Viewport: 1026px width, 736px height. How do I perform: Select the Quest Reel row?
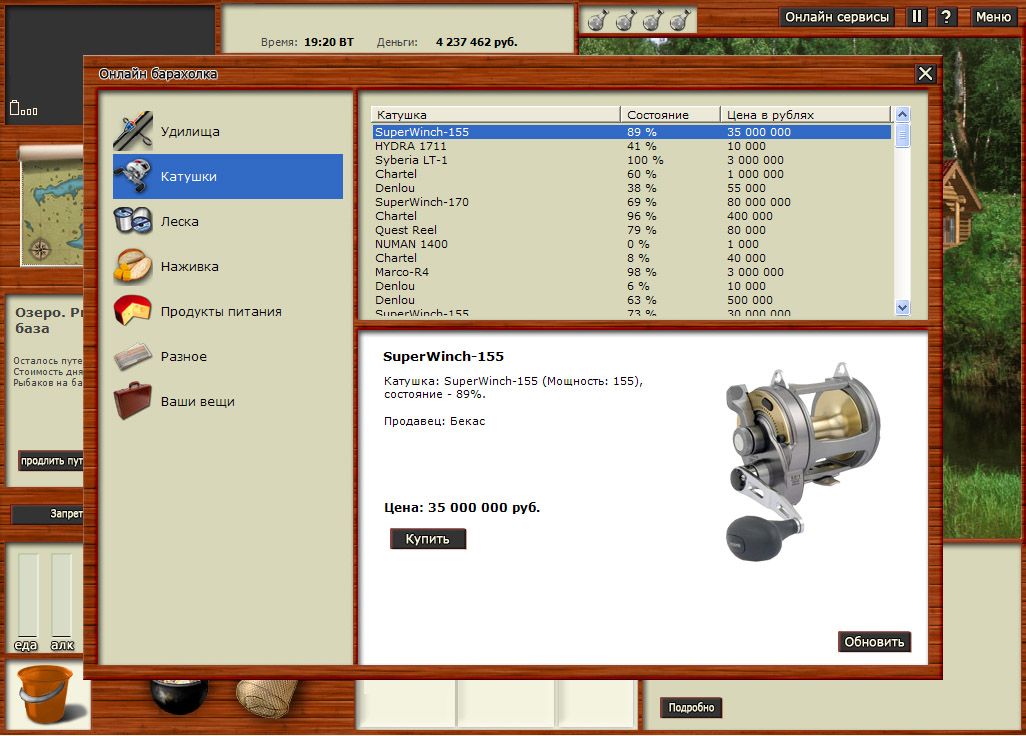(x=631, y=230)
